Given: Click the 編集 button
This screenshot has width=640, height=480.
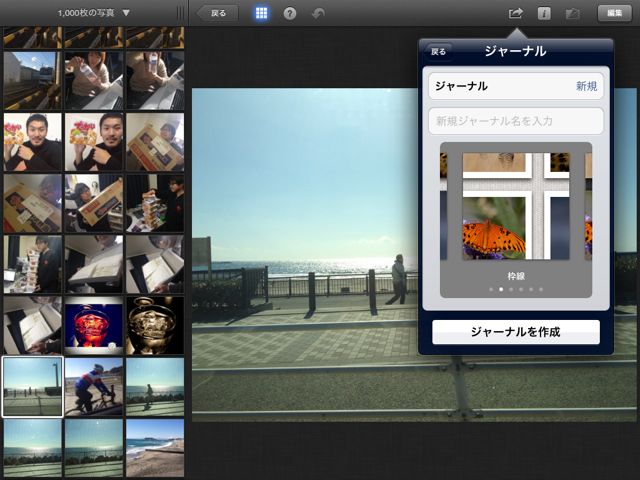Looking at the screenshot, I should [x=614, y=13].
